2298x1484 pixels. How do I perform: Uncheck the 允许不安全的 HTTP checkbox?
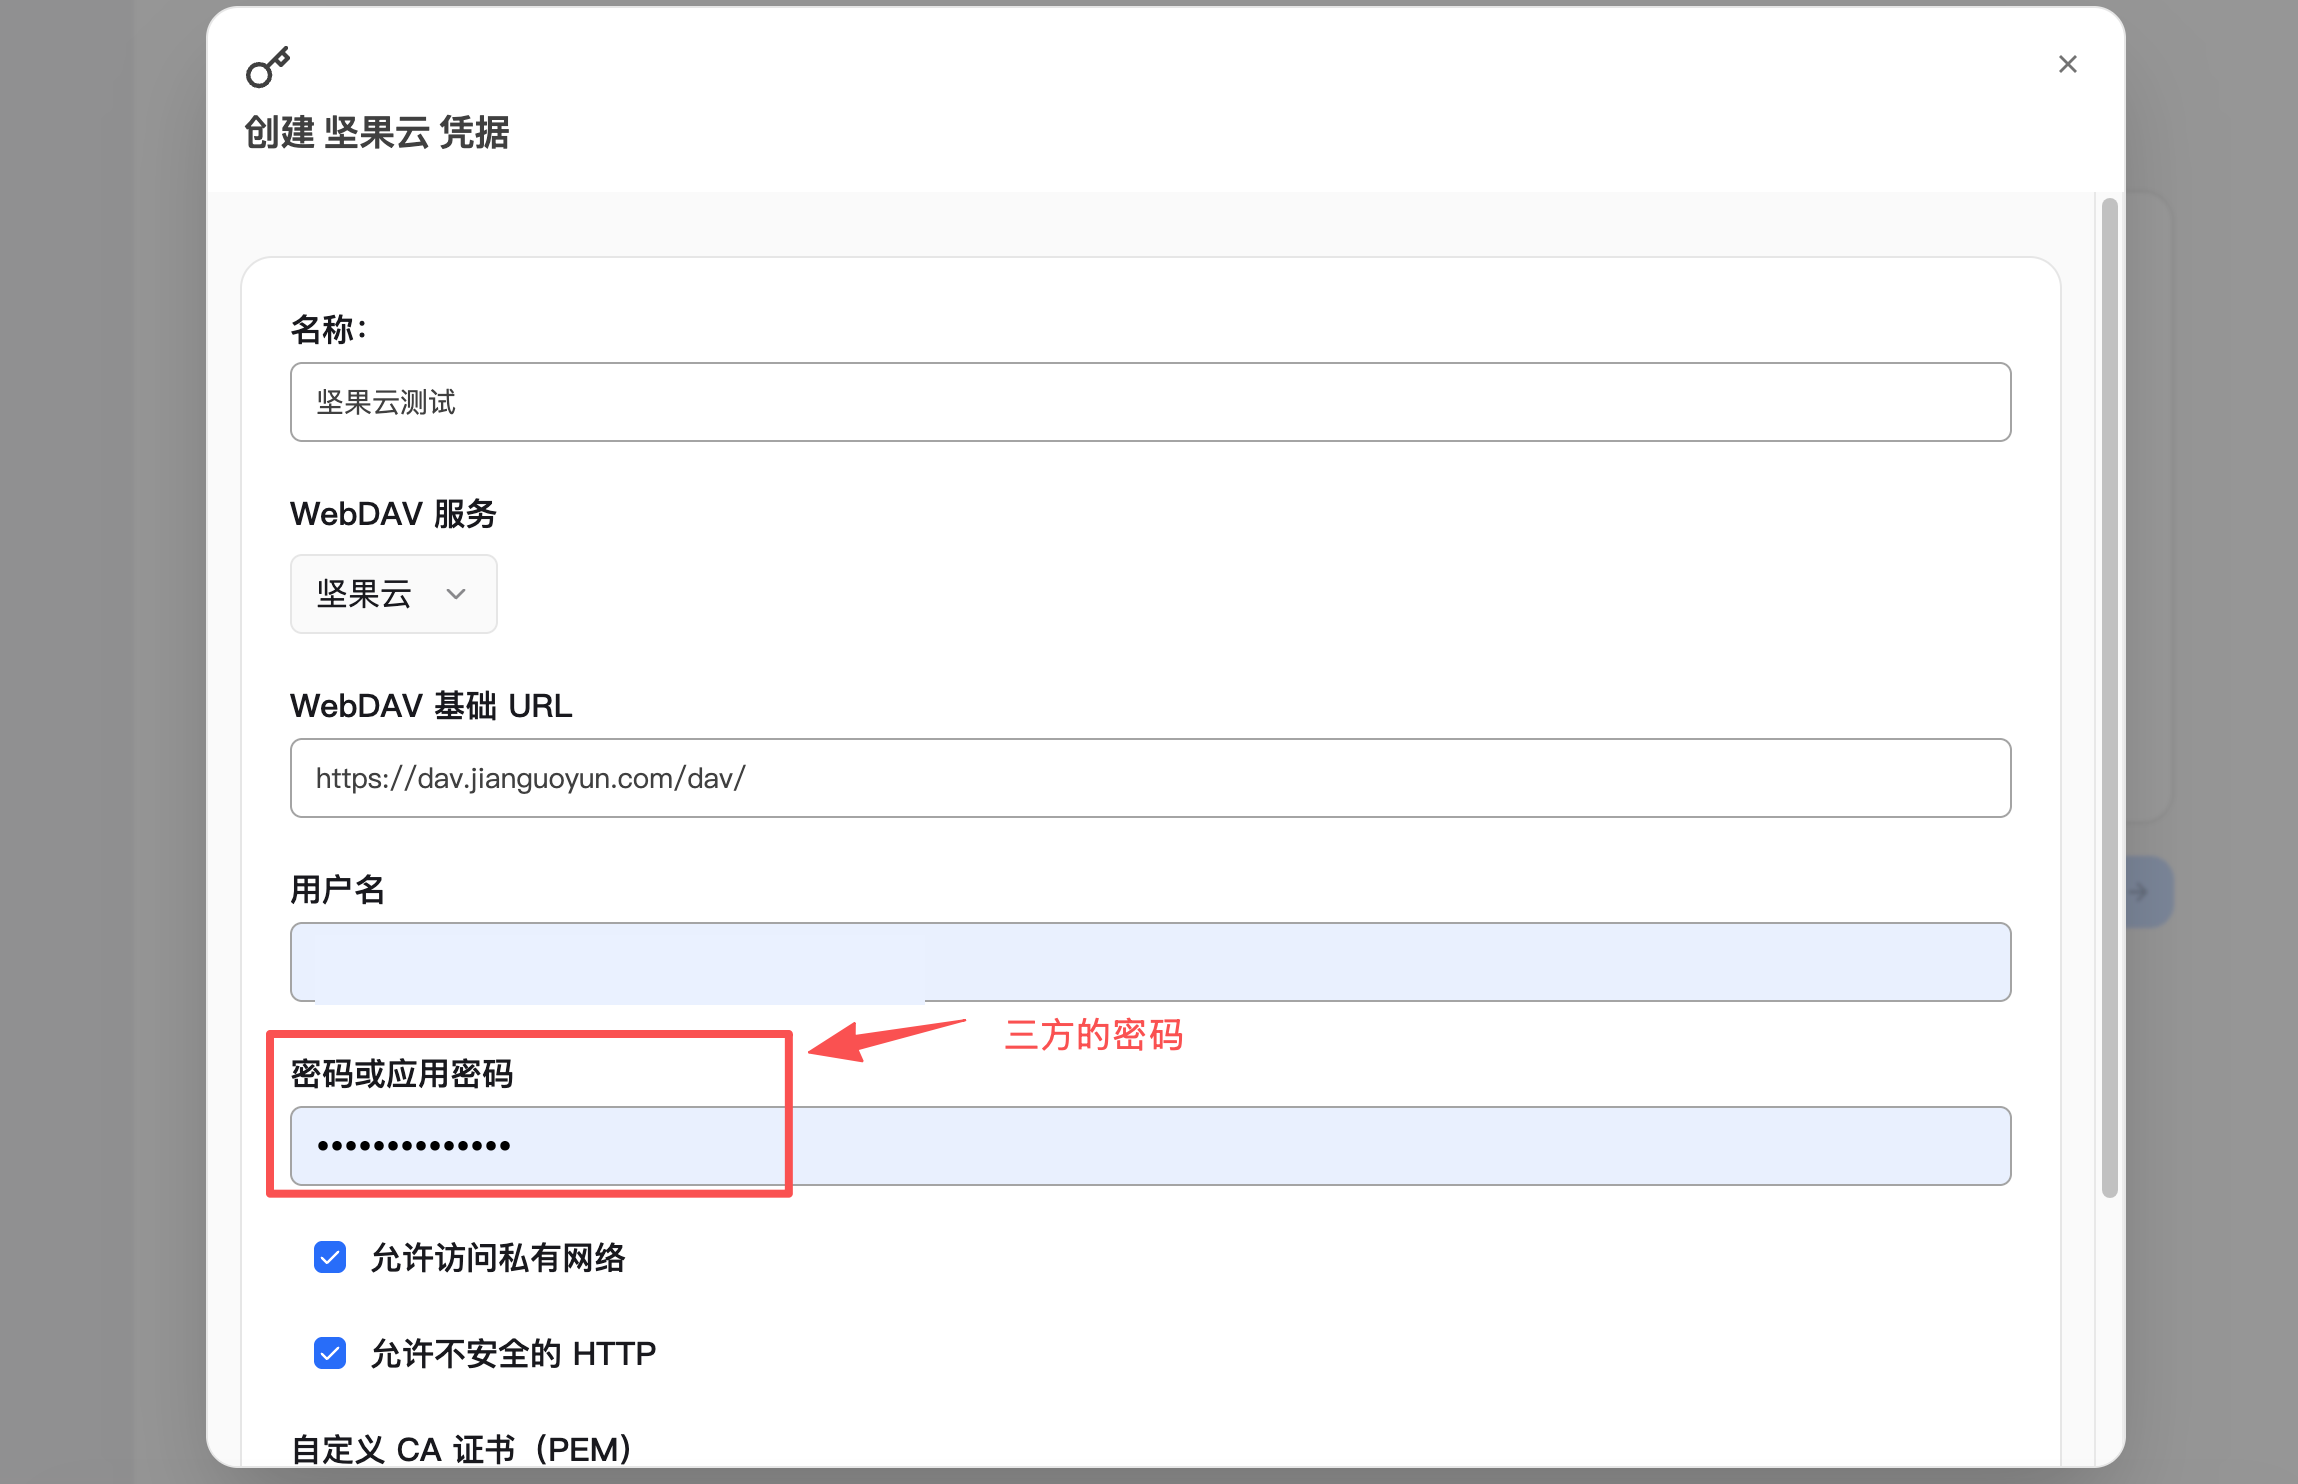[x=330, y=1353]
